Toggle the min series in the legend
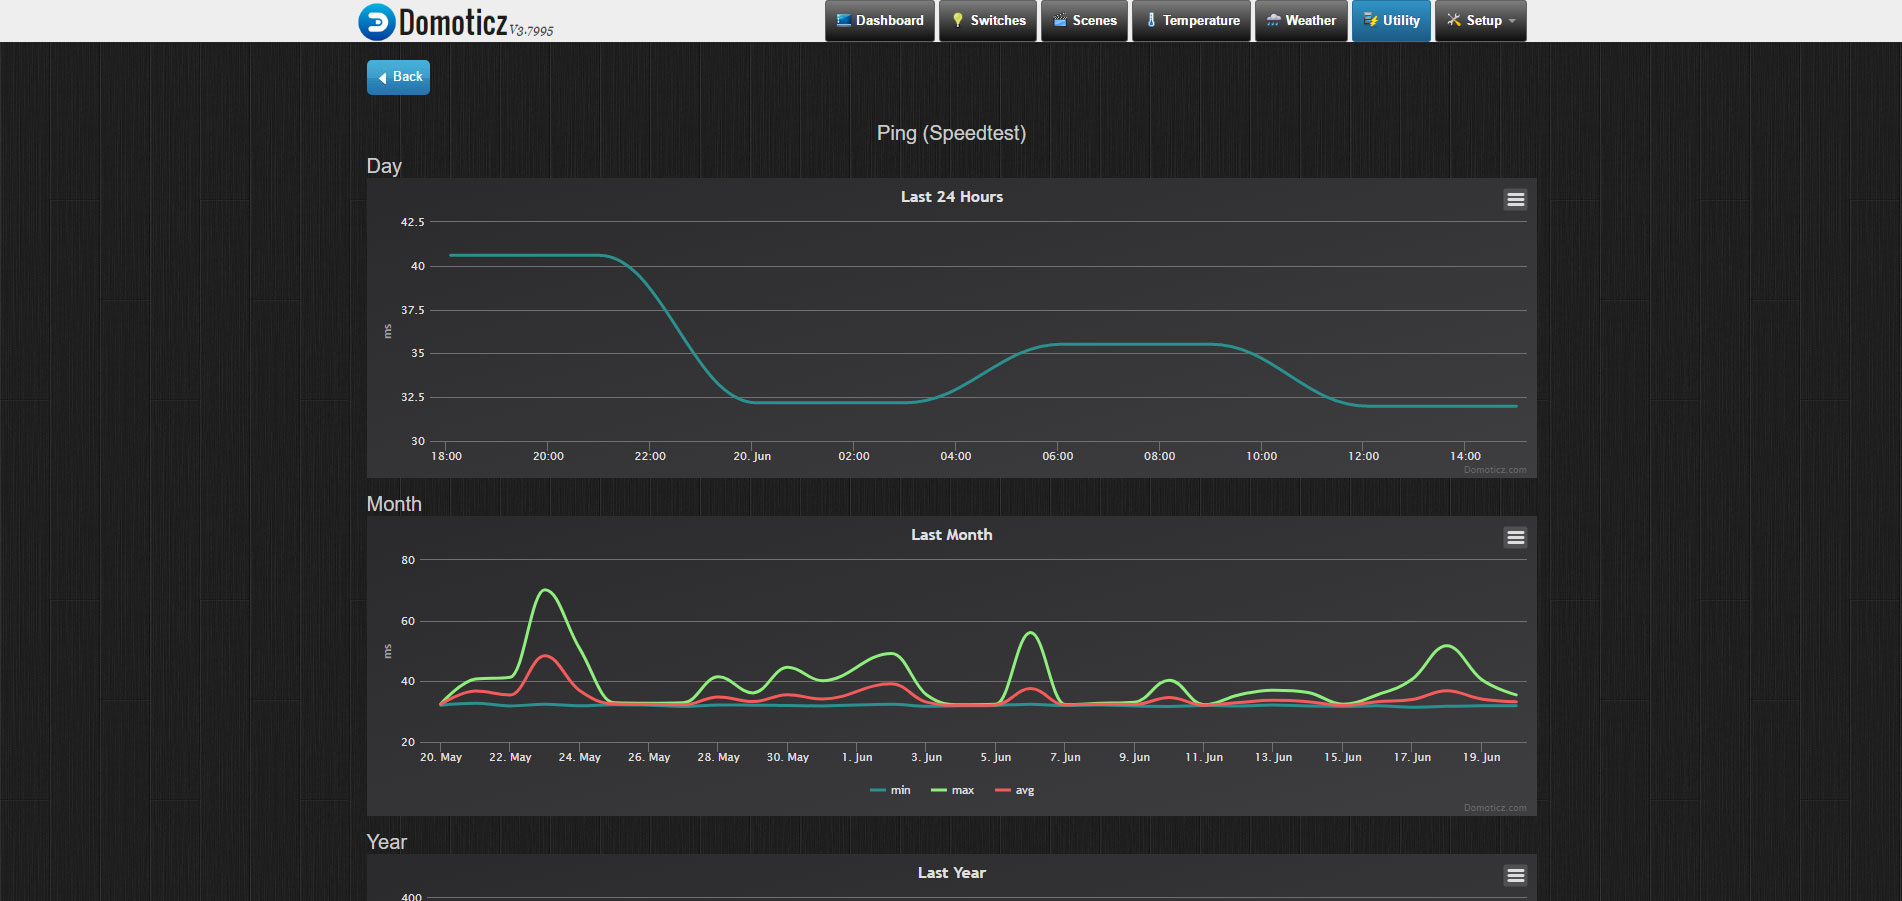This screenshot has height=901, width=1902. point(890,790)
